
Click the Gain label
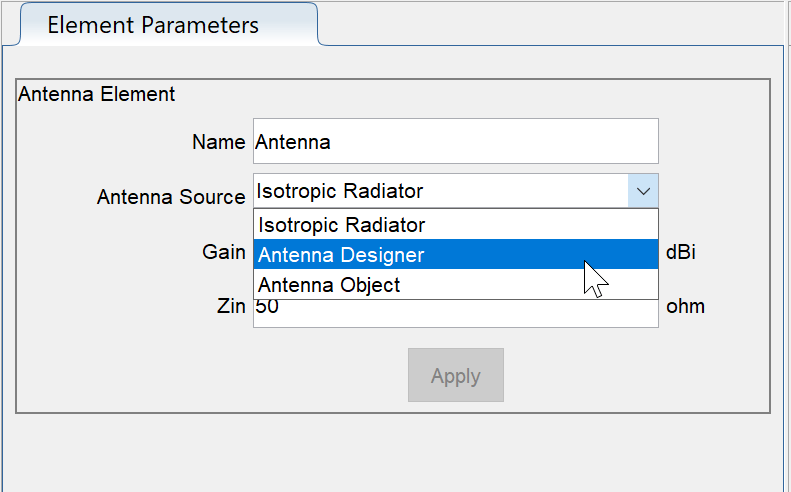pyautogui.click(x=224, y=252)
